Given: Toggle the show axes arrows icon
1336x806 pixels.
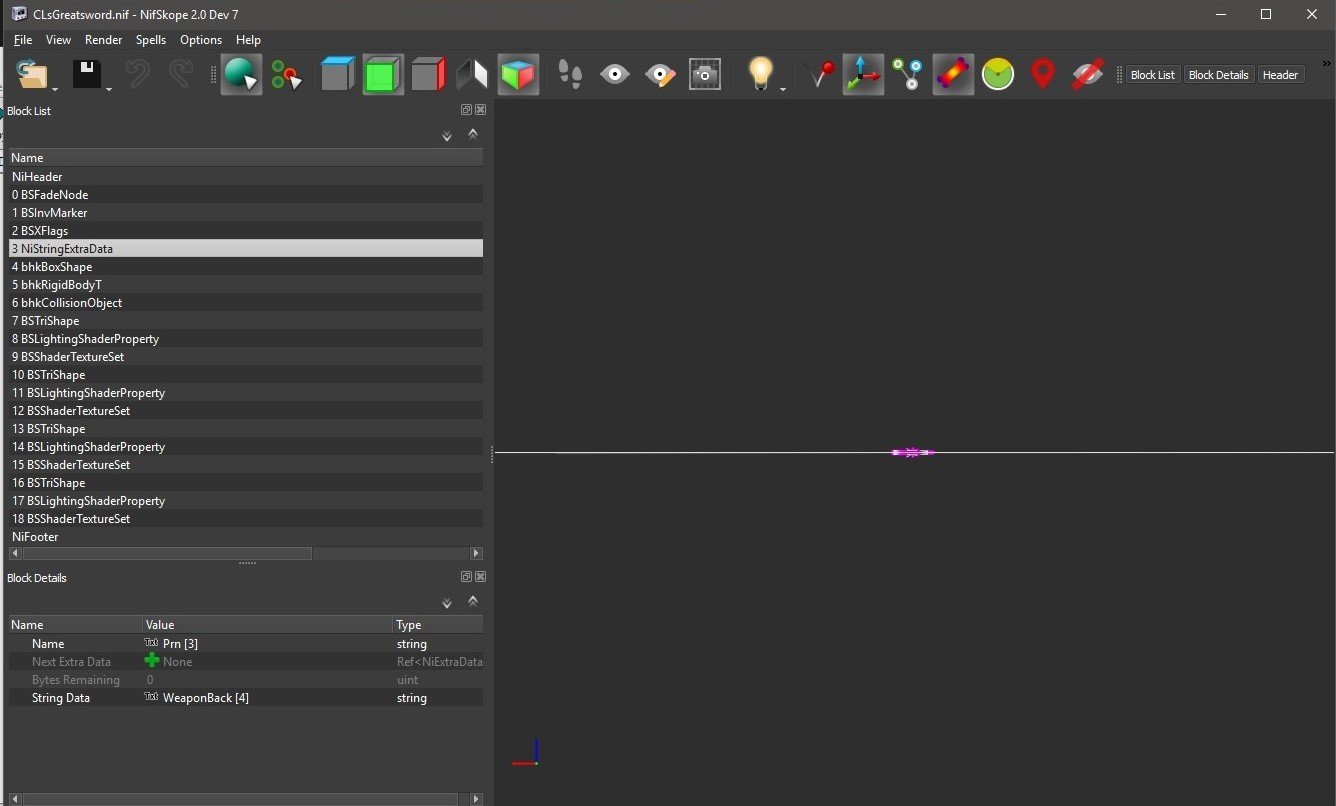Looking at the screenshot, I should [863, 75].
